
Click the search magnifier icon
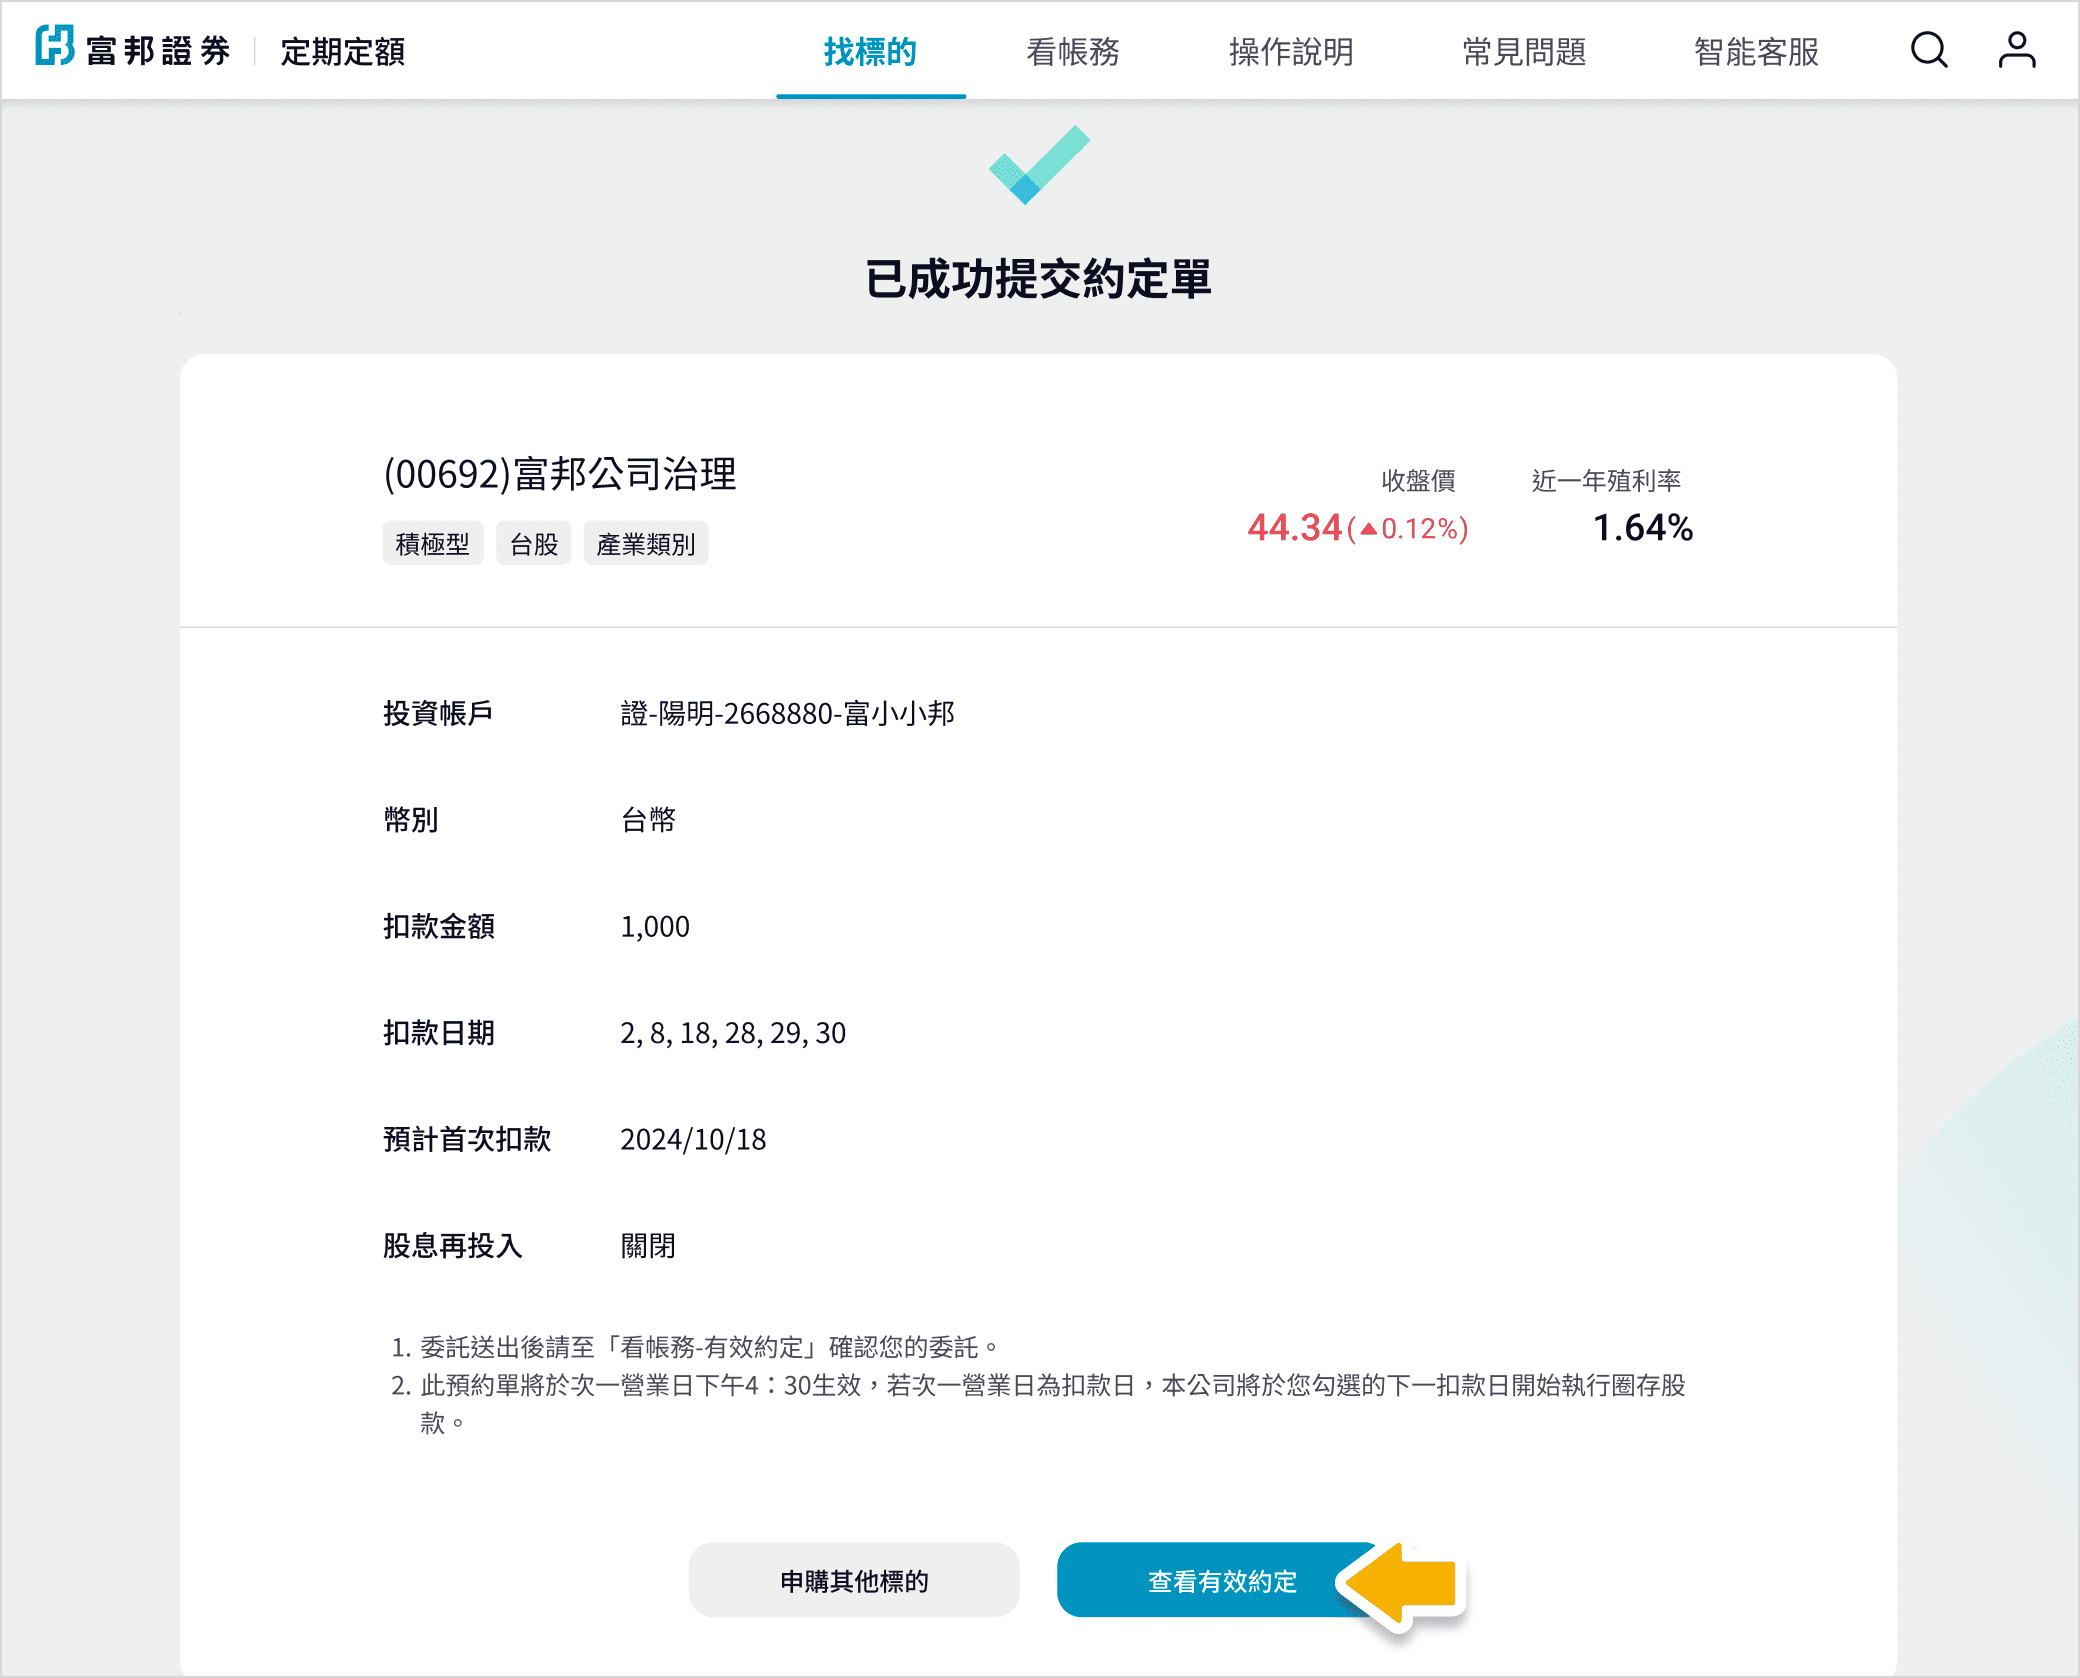[1928, 50]
